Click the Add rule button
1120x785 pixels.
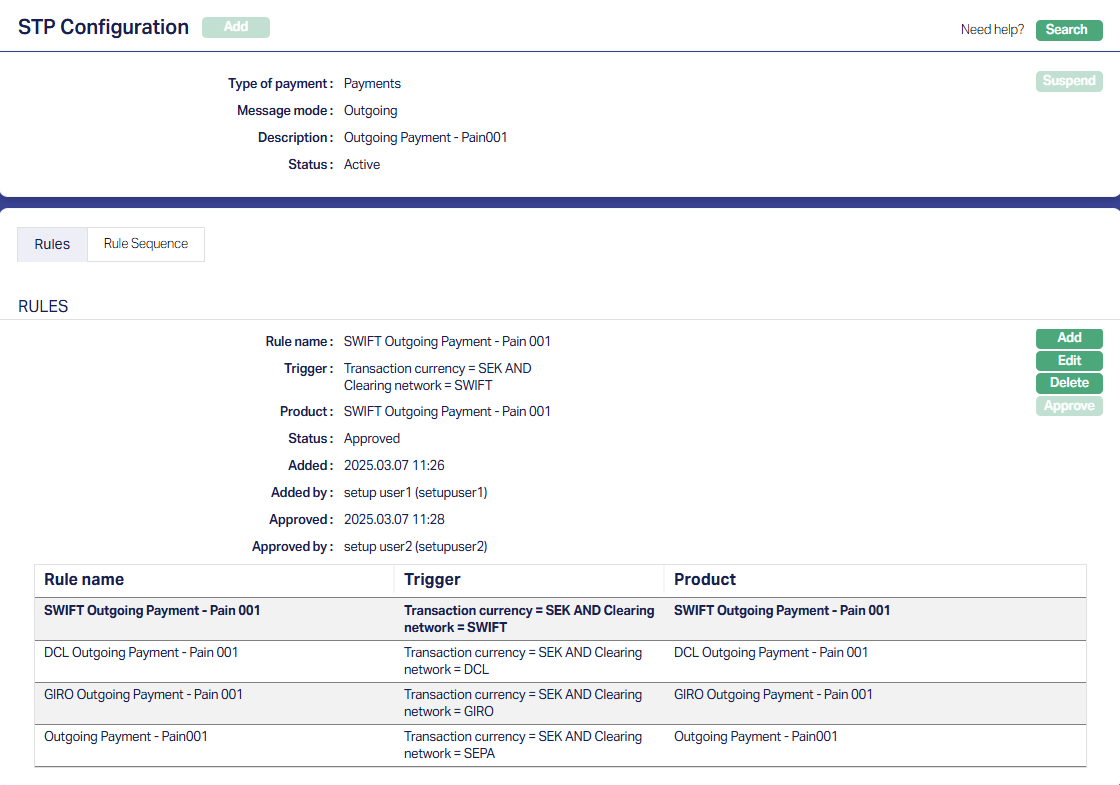(1069, 338)
